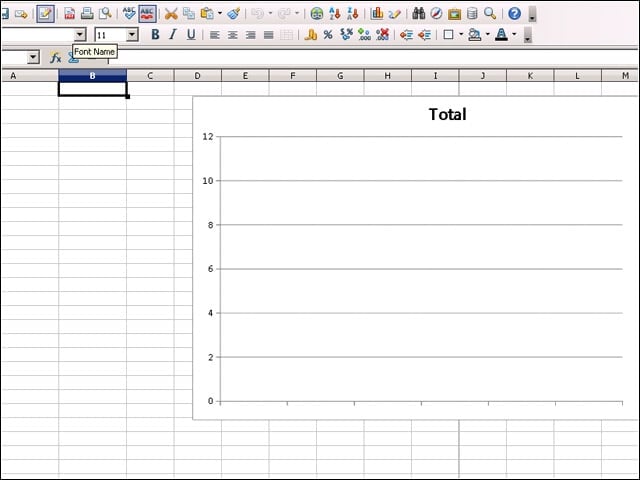Image resolution: width=640 pixels, height=480 pixels.
Task: Open the Navigator compass icon
Action: [436, 14]
